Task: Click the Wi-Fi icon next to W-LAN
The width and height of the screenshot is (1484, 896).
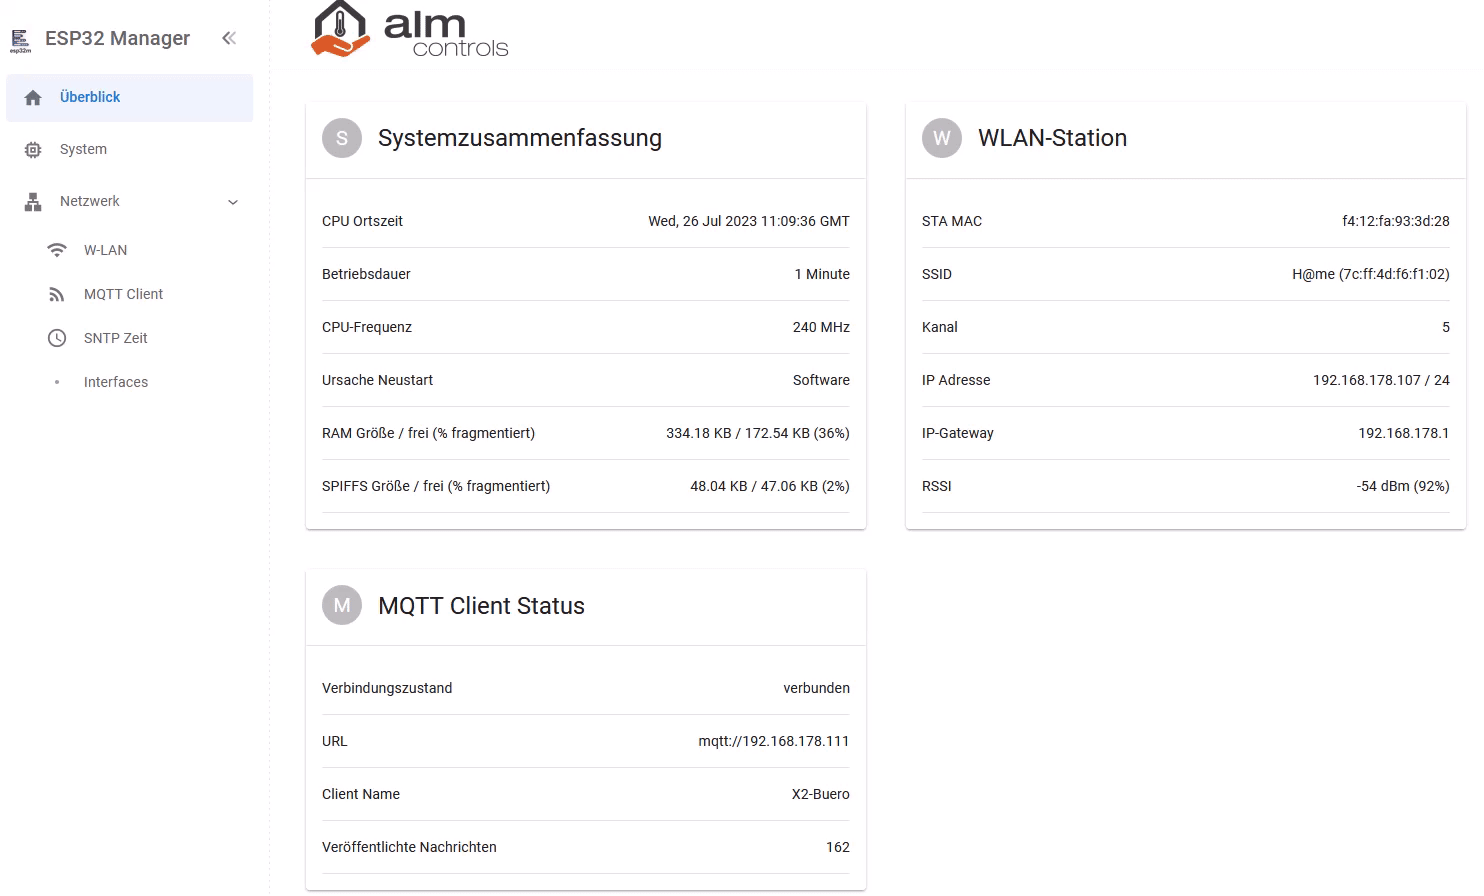Action: [57, 250]
